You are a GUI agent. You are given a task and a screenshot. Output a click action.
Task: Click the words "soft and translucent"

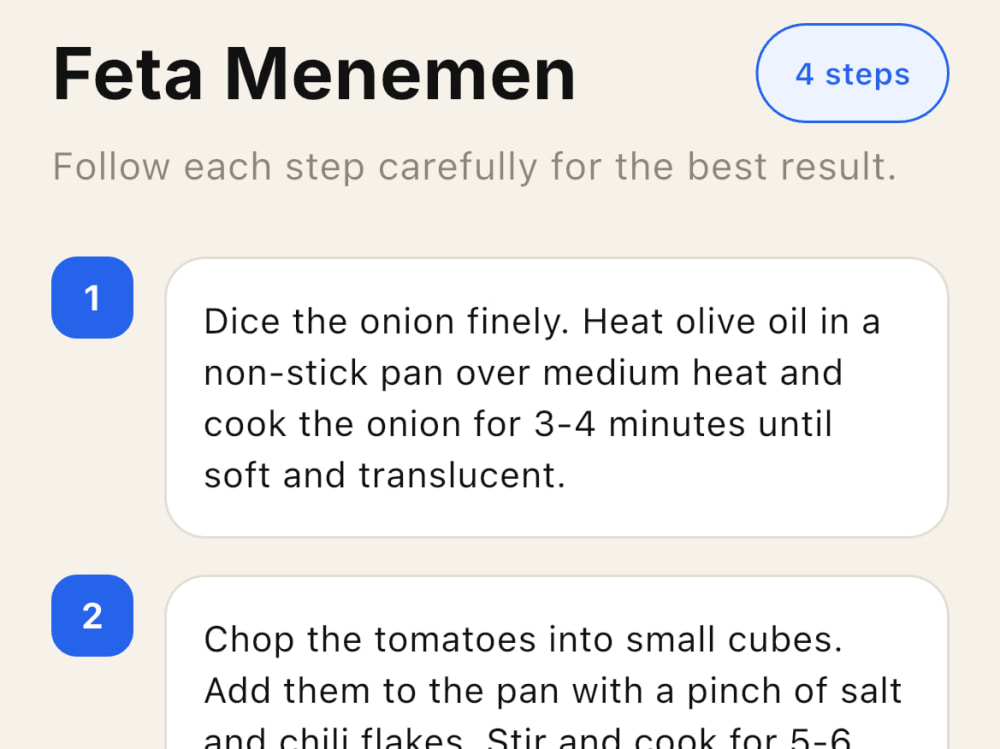tap(384, 475)
